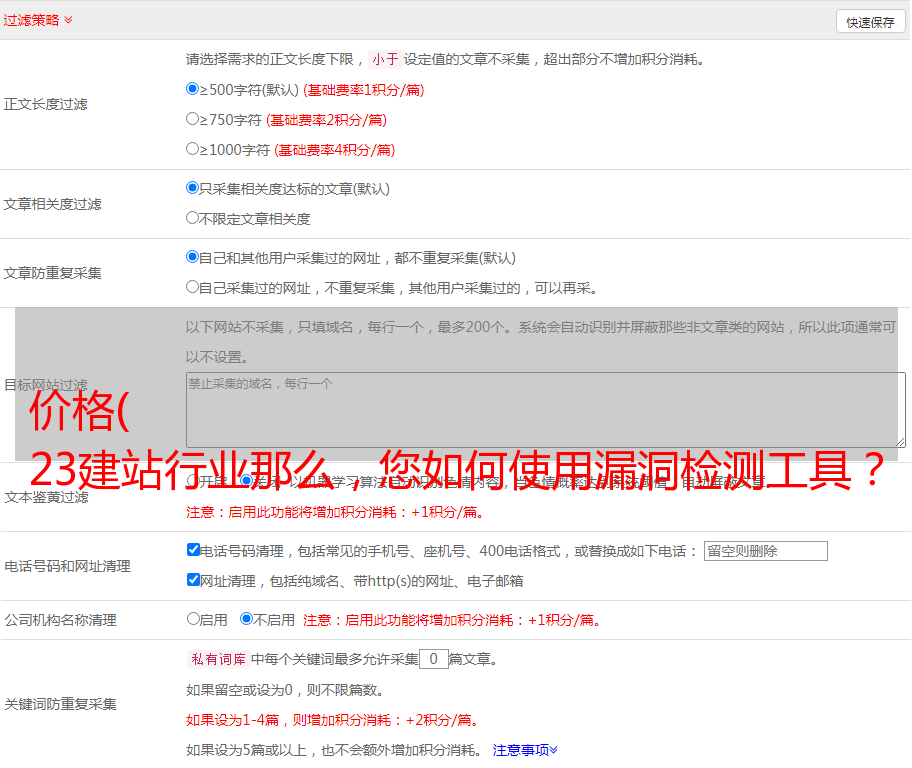Image resolution: width=912 pixels, height=768 pixels.
Task: Choose 自己采集过的网址，不重复采集 option
Action: coord(193,287)
